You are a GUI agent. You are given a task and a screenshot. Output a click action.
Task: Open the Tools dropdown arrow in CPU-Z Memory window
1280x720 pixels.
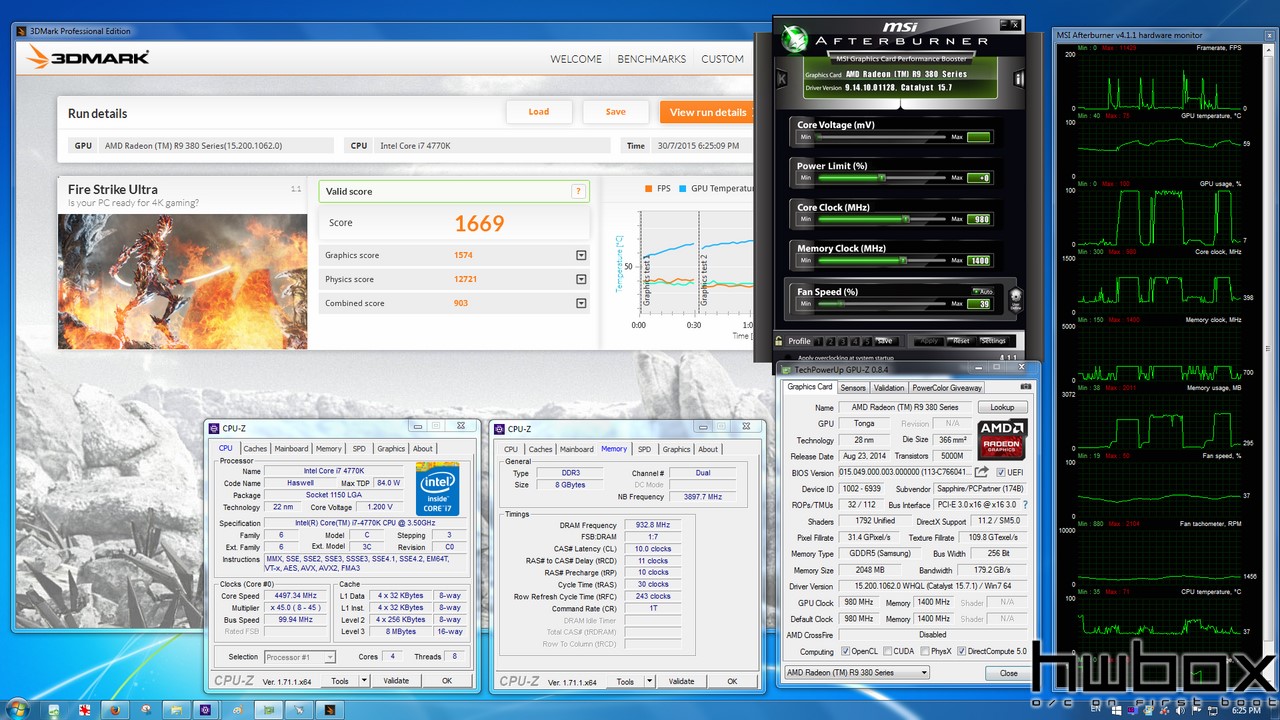point(648,681)
